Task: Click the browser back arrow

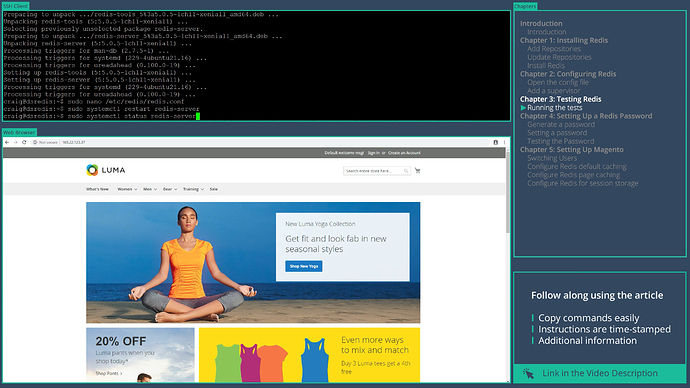Action: click(7, 142)
